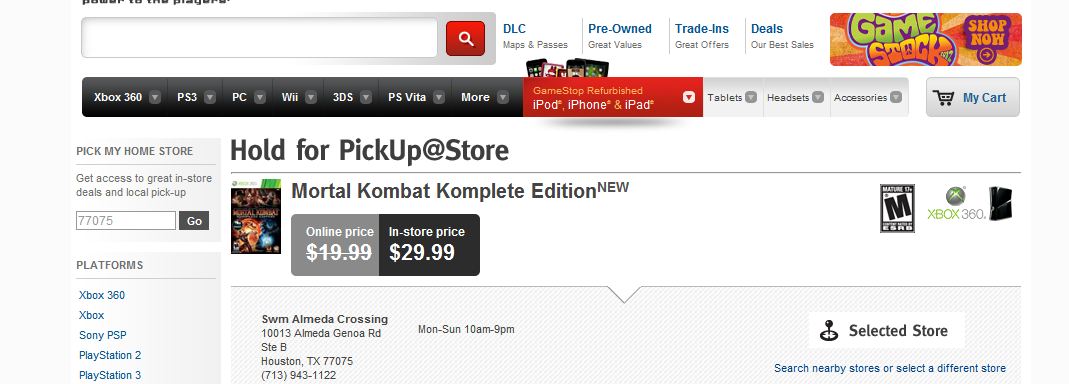Image resolution: width=1069 pixels, height=384 pixels.
Task: Expand the Headsets dropdown arrow
Action: 817,97
